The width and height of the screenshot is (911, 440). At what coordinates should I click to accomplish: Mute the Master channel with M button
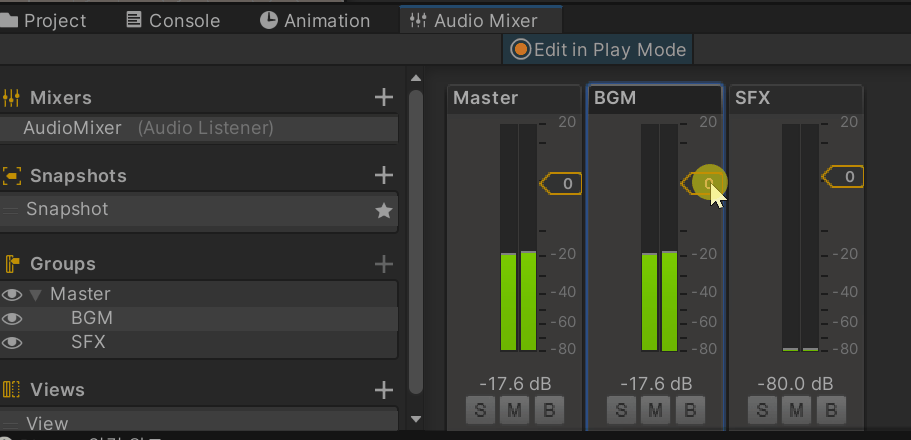pyautogui.click(x=515, y=410)
